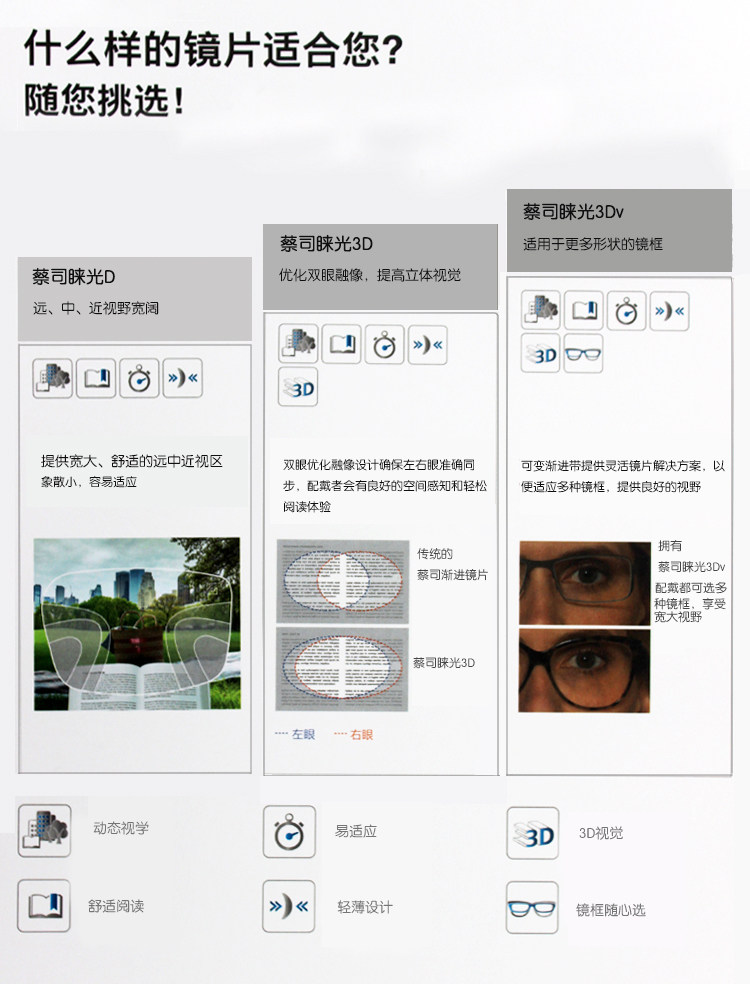Click 蔡司睐光3D caption beside lower diagram
750x984 pixels.
tap(444, 663)
